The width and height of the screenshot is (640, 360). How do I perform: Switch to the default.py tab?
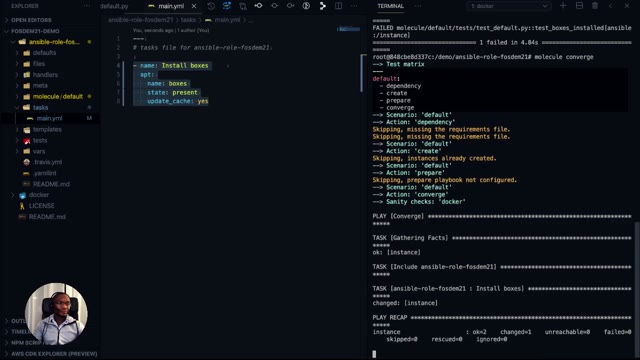coord(114,6)
